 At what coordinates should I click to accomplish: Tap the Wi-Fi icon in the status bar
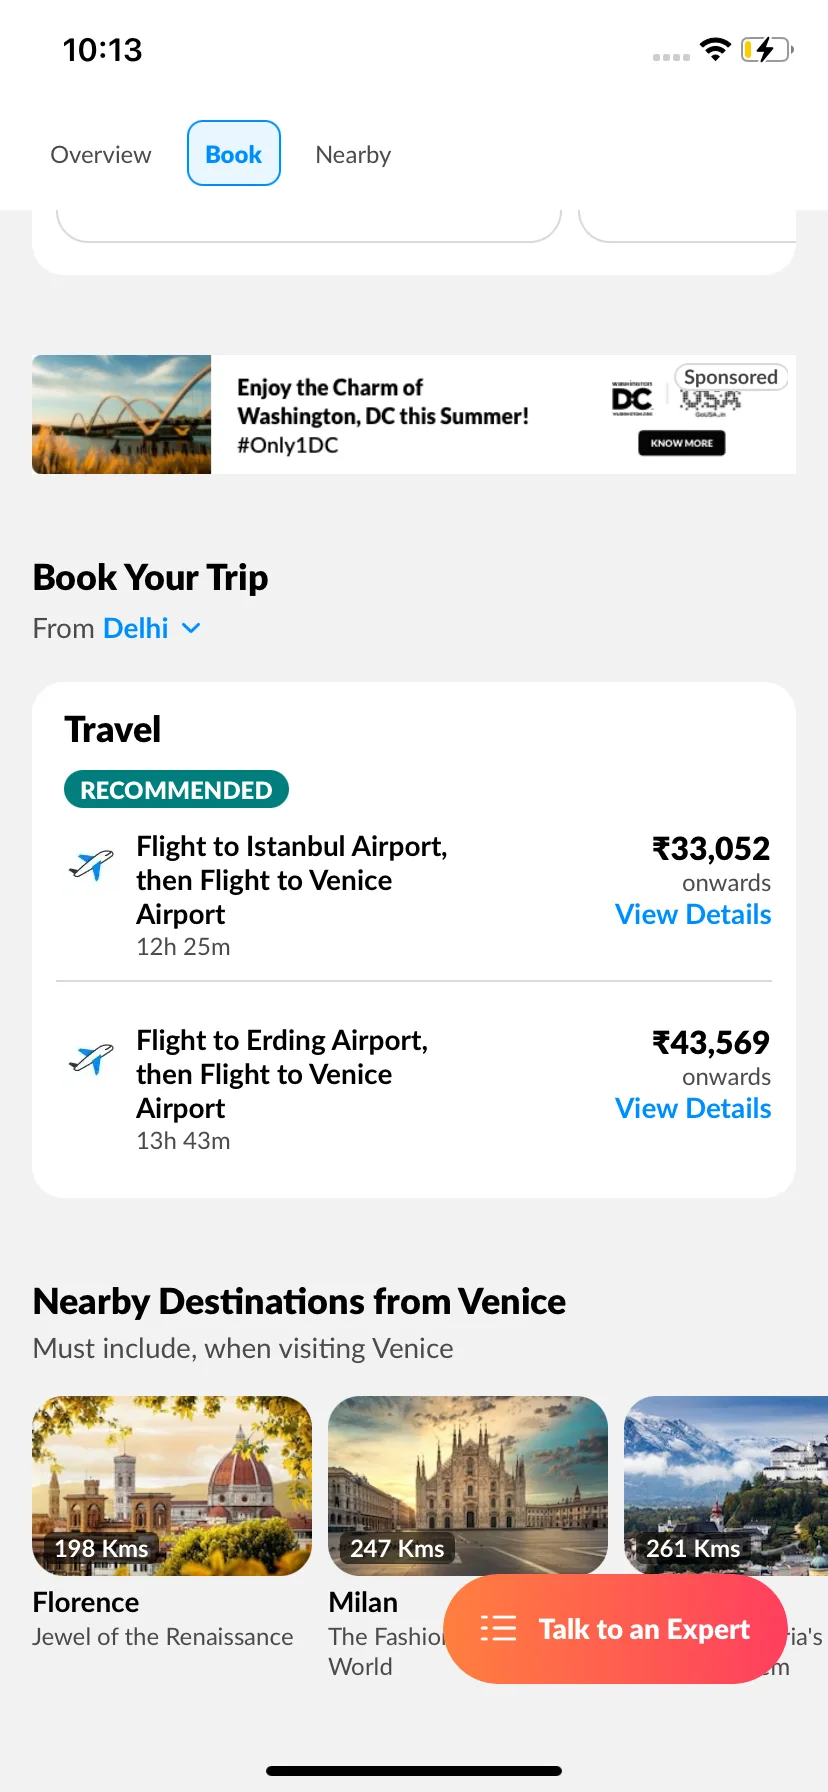[x=715, y=49]
